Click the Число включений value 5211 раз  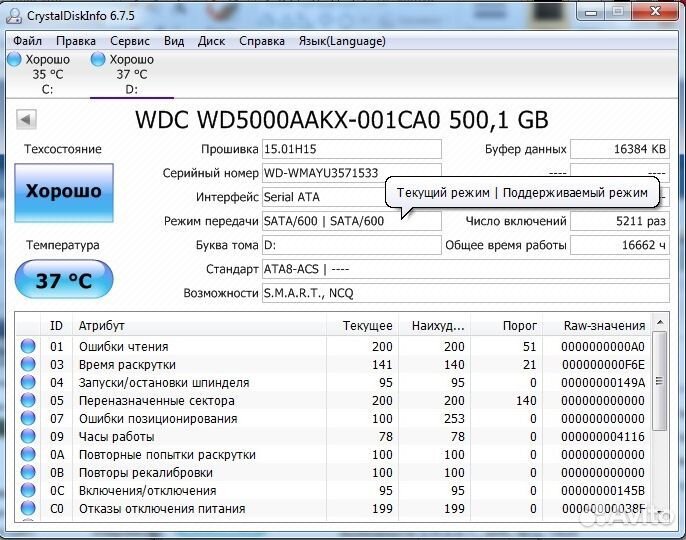pos(620,221)
